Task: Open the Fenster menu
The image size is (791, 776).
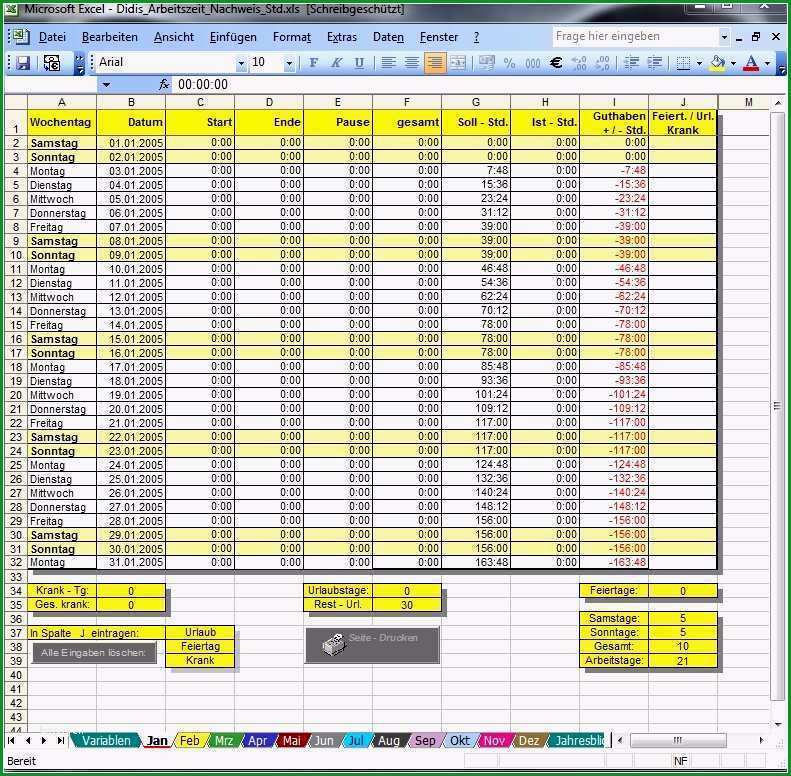Action: point(439,37)
